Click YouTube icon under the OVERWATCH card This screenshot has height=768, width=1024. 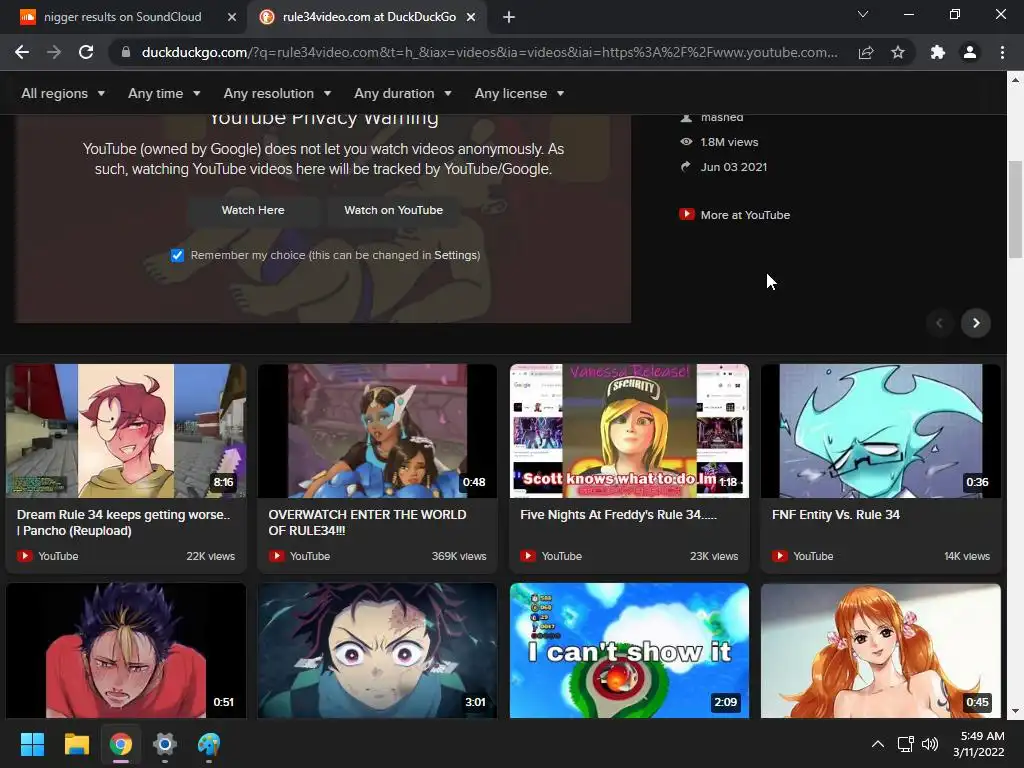click(276, 556)
